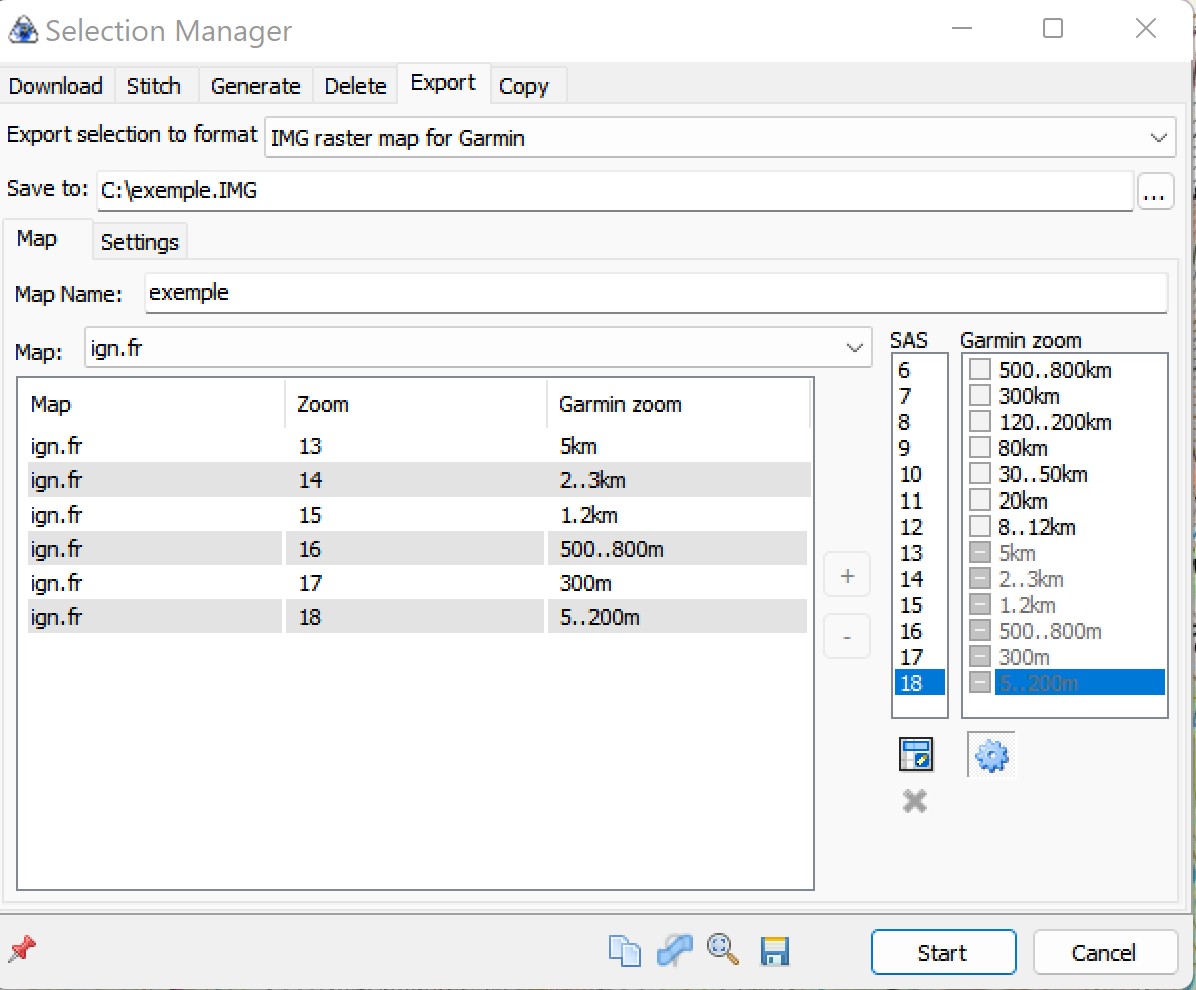Click the gray X delete icon
Image resolution: width=1196 pixels, height=990 pixels.
coord(915,801)
